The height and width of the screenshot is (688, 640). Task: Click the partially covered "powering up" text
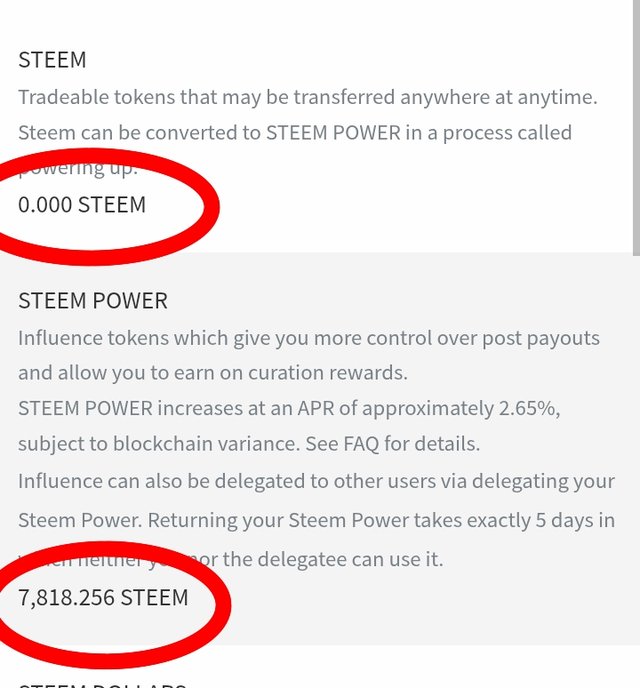click(90, 169)
